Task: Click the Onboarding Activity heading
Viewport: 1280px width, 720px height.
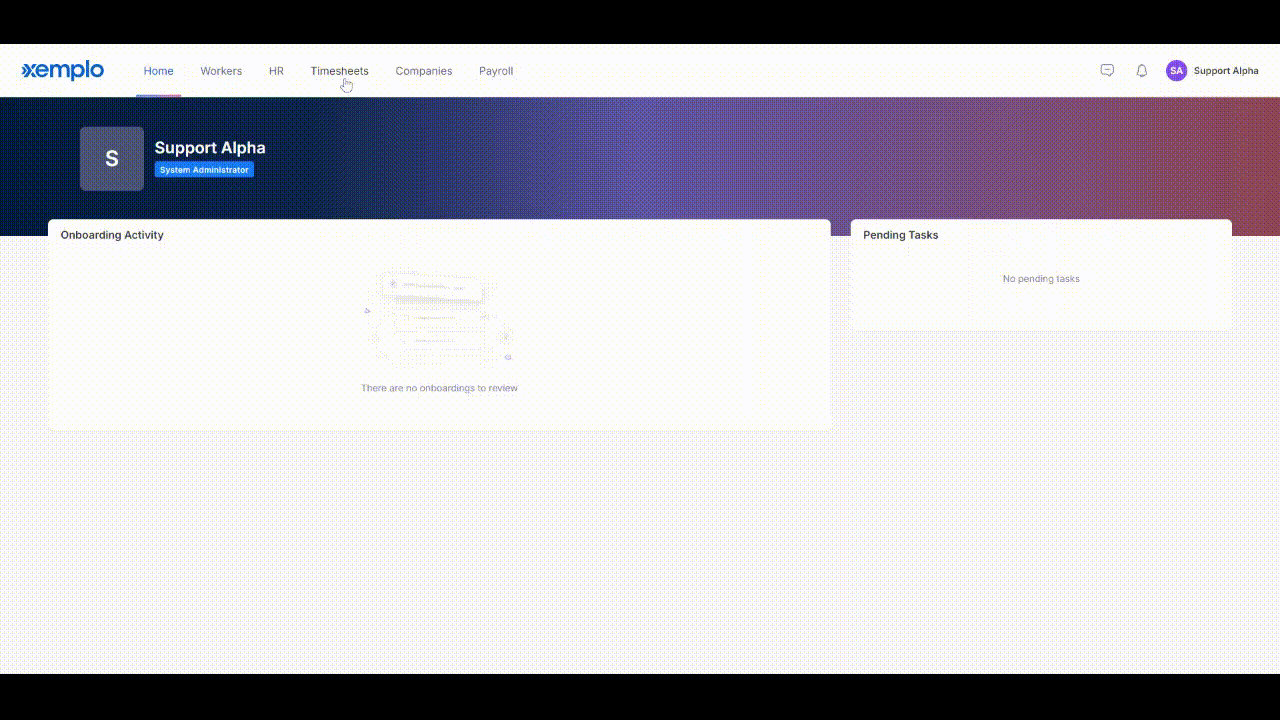Action: click(x=112, y=235)
